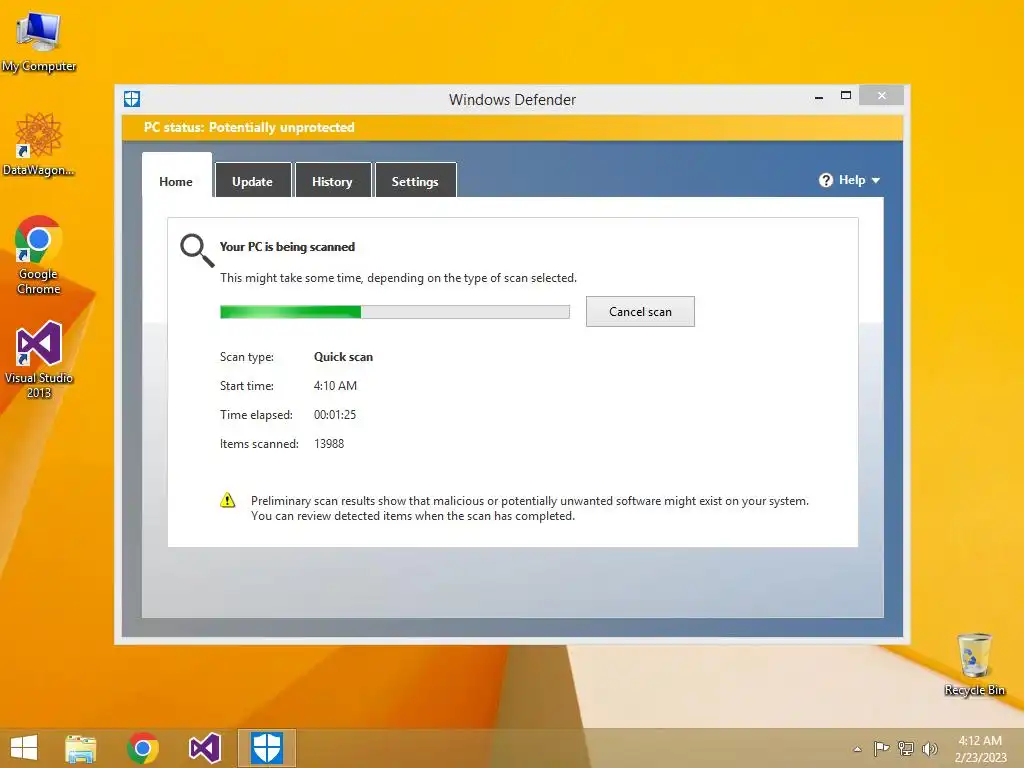Screen dimensions: 1024x768
Task: Click 'This might take some time' description text
Action: pyautogui.click(x=398, y=278)
